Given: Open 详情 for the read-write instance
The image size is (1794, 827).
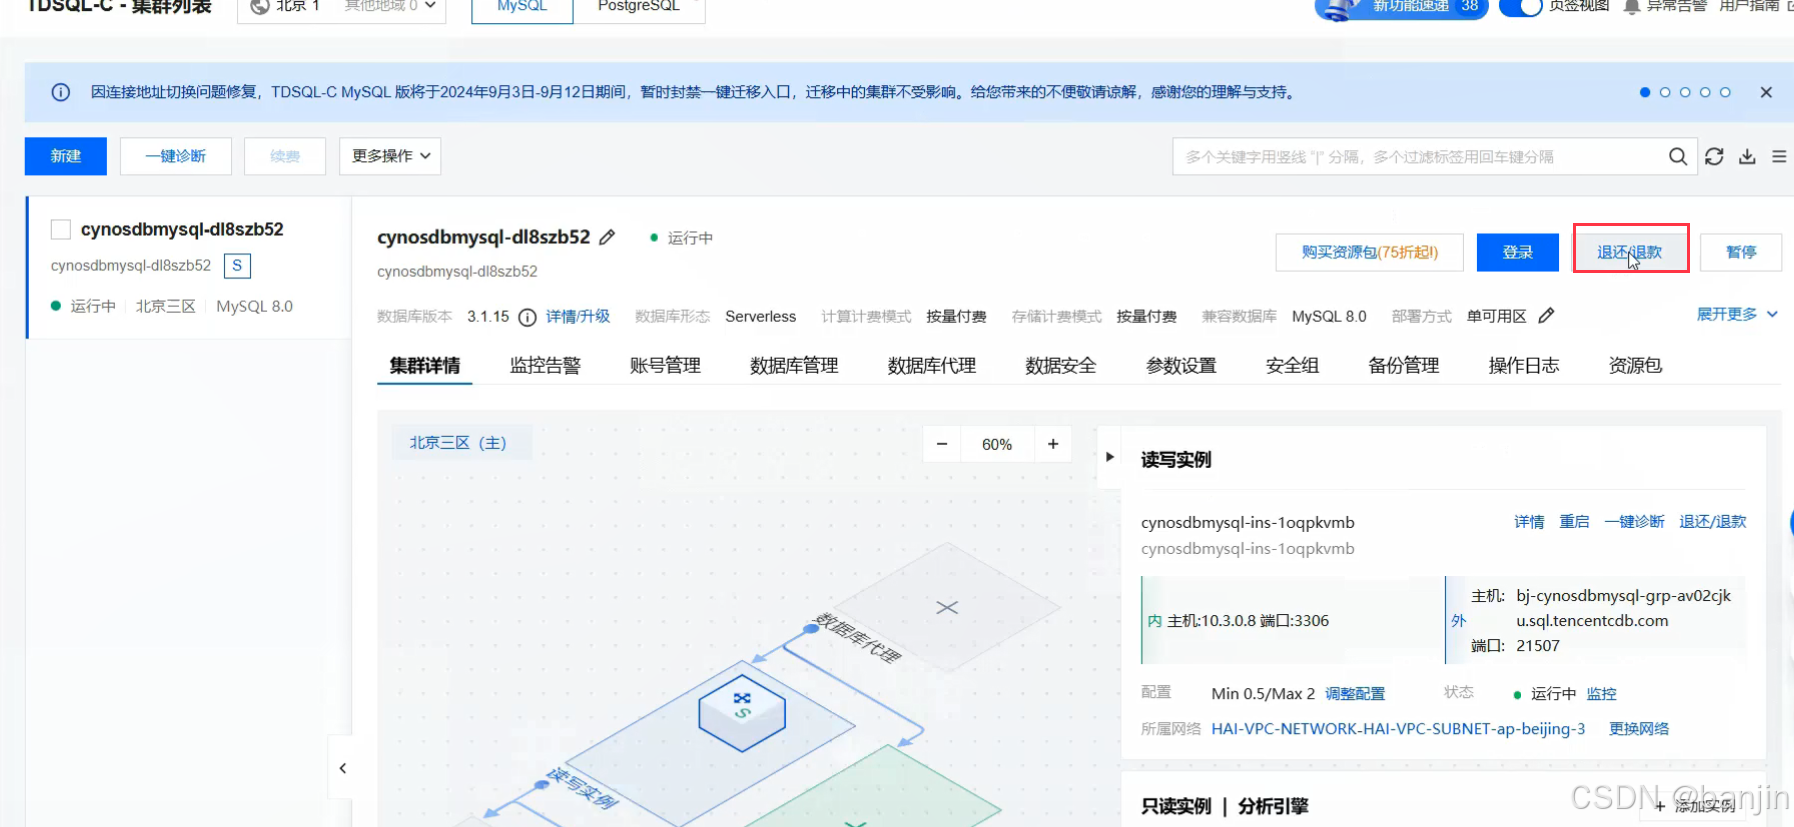Looking at the screenshot, I should click(x=1529, y=522).
